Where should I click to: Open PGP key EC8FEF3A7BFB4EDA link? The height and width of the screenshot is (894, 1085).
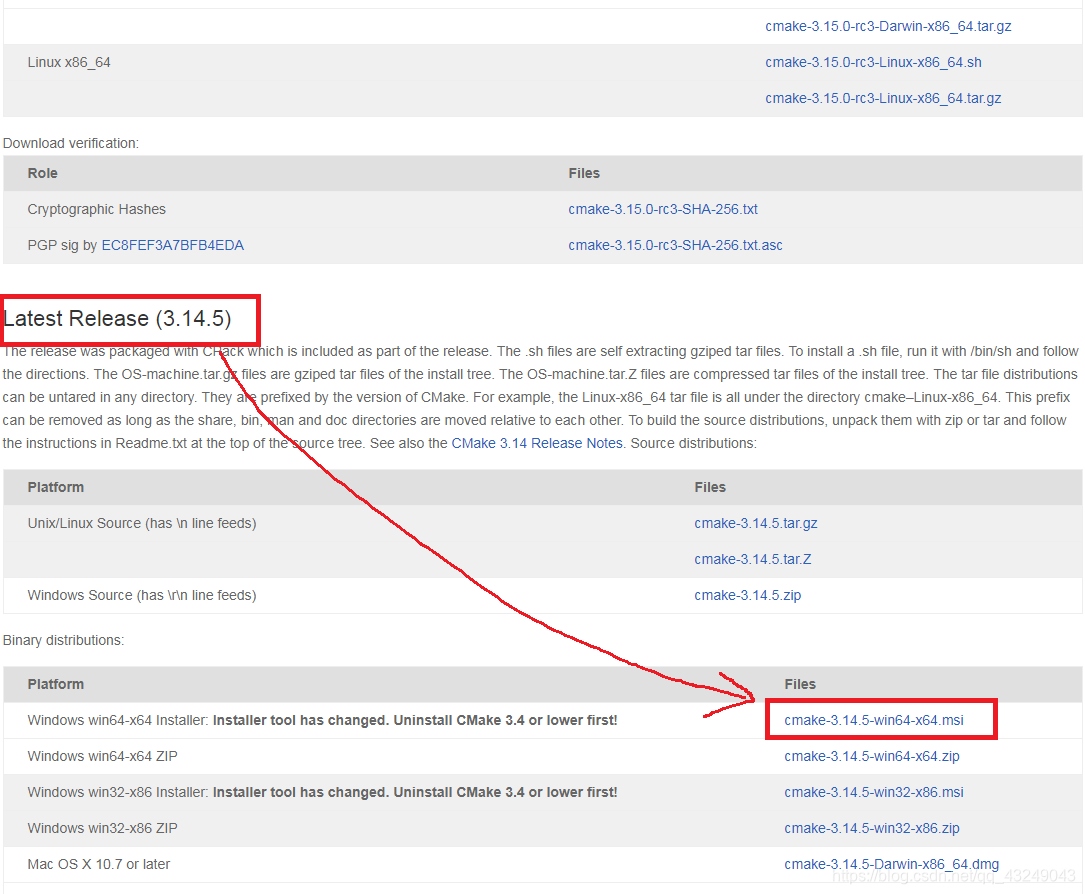pyautogui.click(x=172, y=245)
